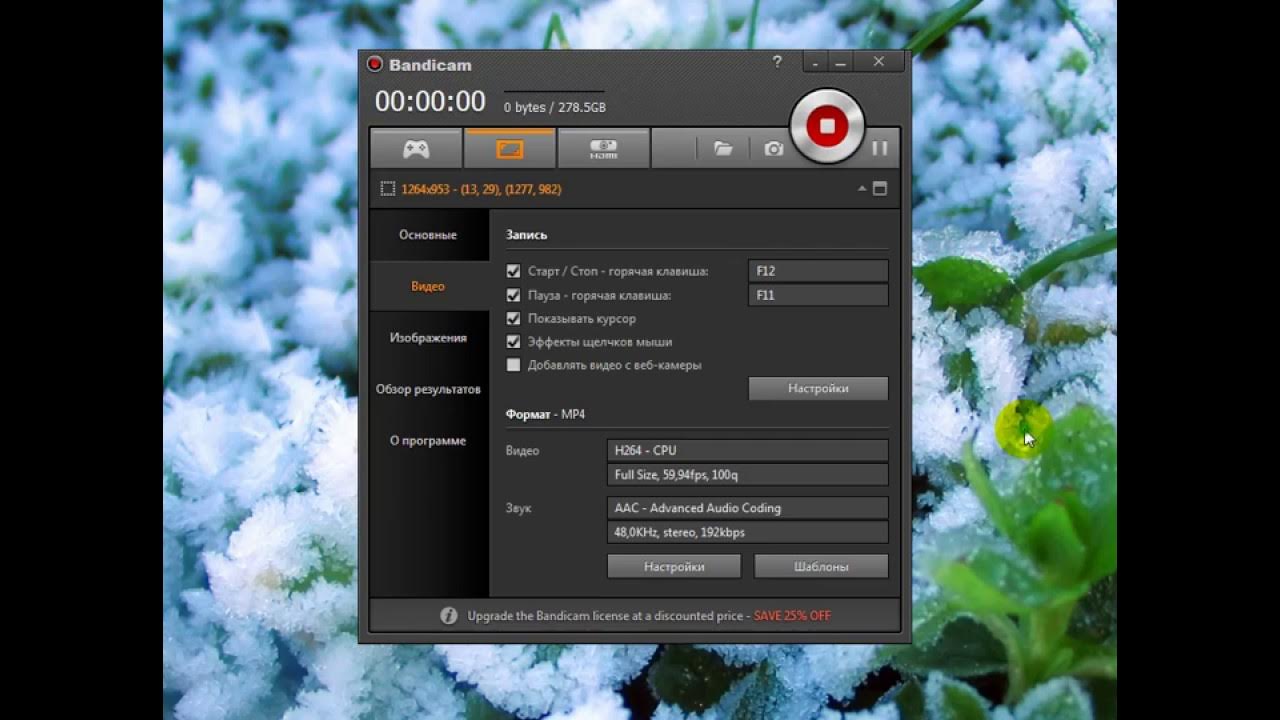Click Upgrade the Bandicam license text
Screen dimensions: 1280x720
pos(605,616)
